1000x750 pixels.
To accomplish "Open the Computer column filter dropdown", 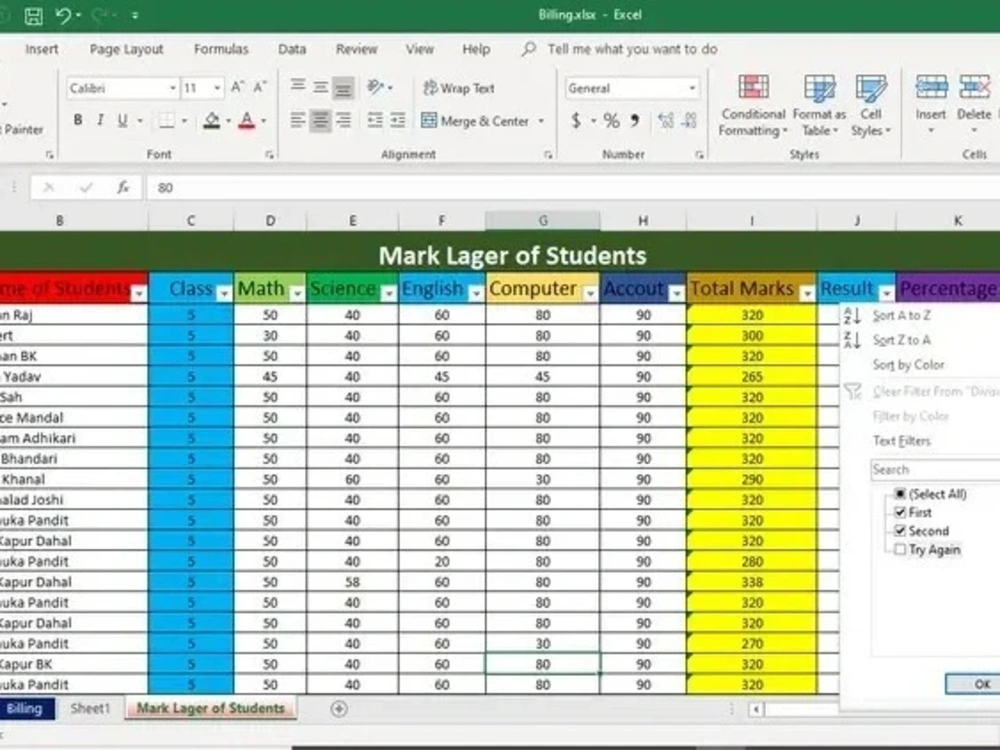I will coord(590,293).
